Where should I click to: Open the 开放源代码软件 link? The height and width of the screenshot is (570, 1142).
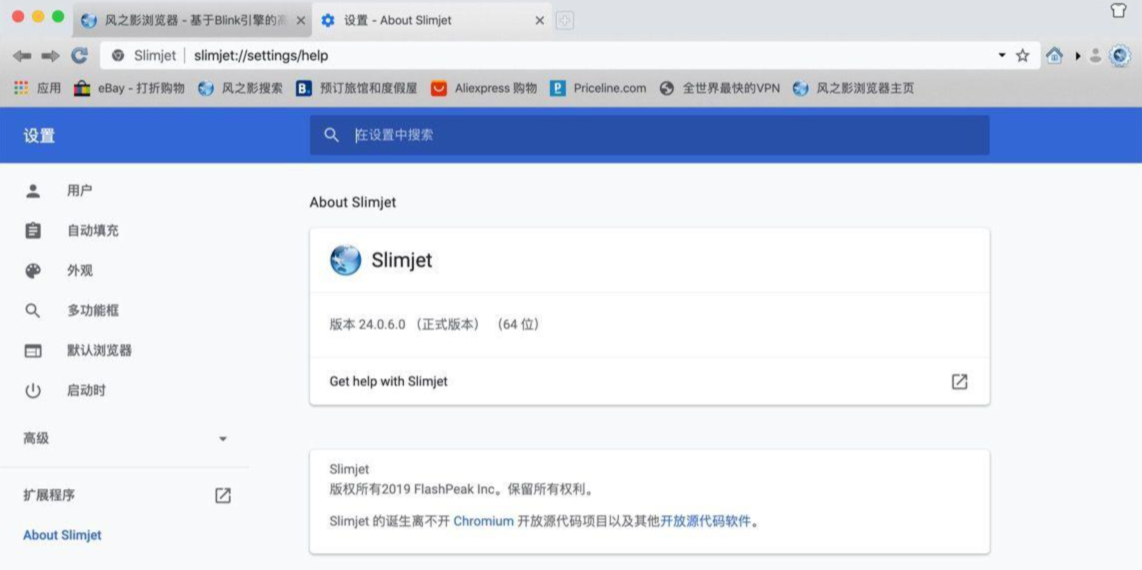pyautogui.click(x=706, y=521)
